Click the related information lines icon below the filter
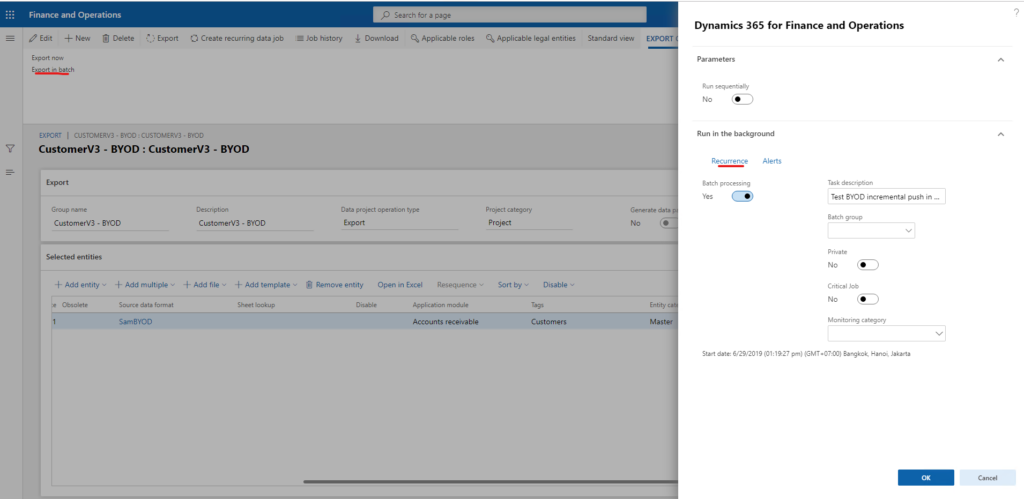The width and height of the screenshot is (1024, 499). (10, 172)
